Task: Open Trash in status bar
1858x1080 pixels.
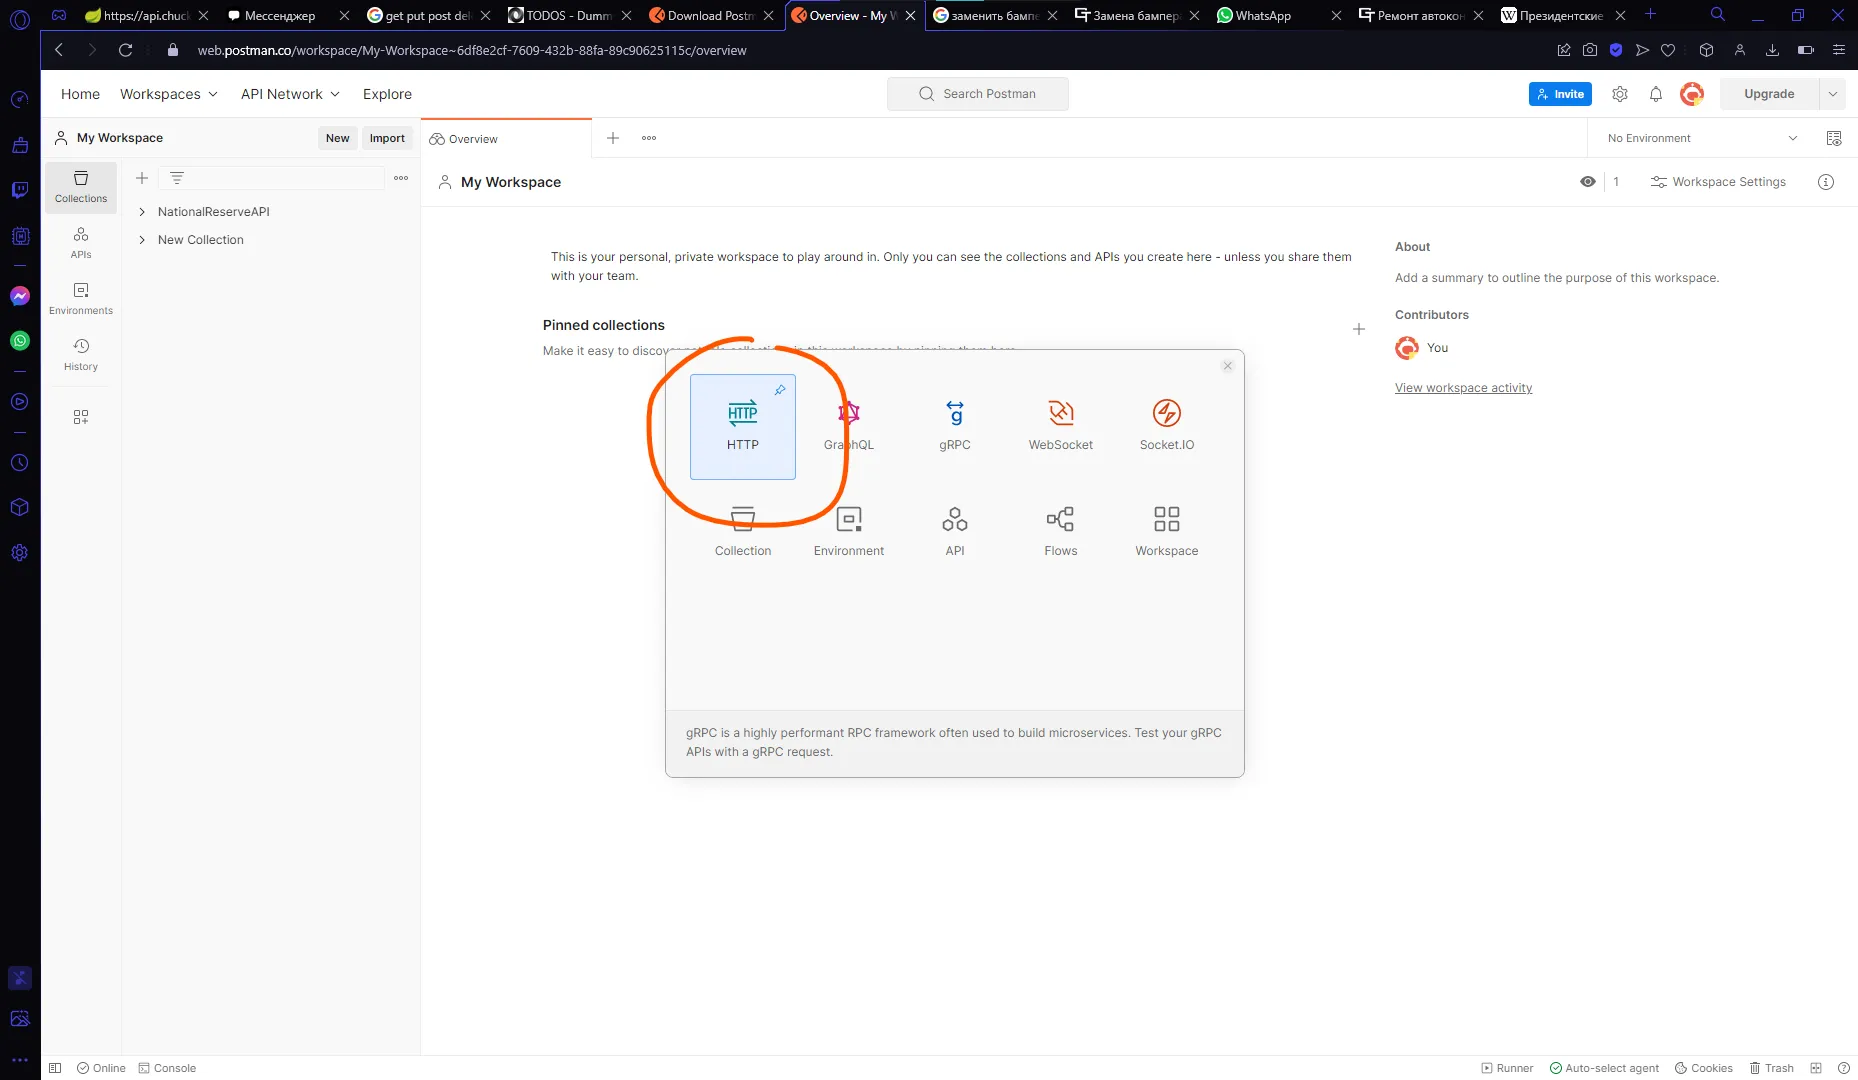Action: tap(1771, 1068)
